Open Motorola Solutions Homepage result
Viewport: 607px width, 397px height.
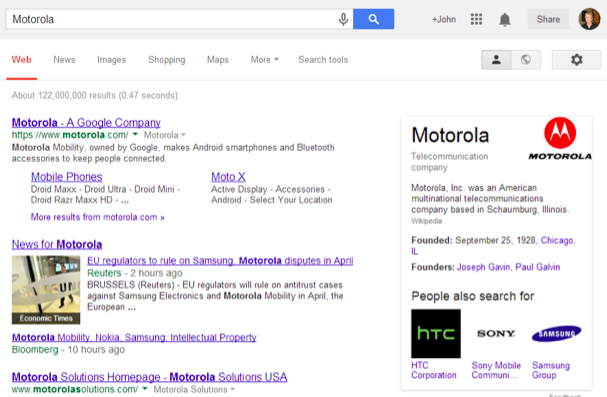(x=149, y=377)
